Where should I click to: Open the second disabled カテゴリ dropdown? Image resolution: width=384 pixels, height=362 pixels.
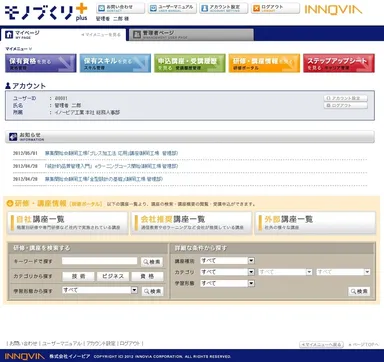[x=285, y=272]
